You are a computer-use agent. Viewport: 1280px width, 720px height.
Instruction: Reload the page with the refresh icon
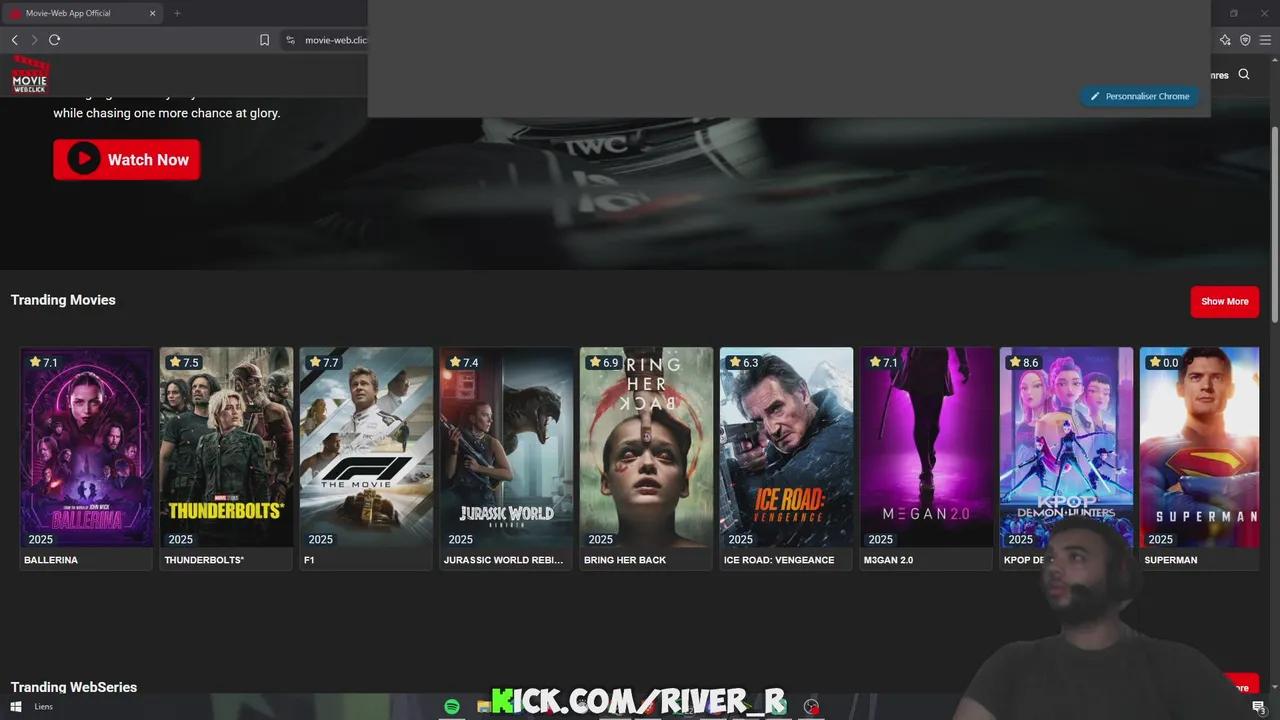[x=55, y=40]
